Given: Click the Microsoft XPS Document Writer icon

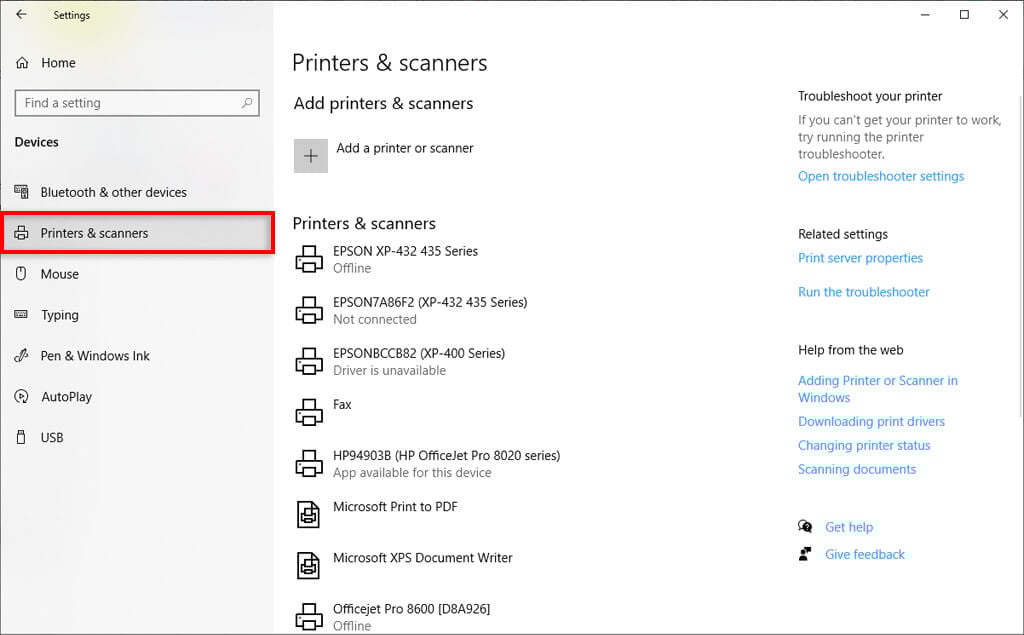Looking at the screenshot, I should (310, 565).
